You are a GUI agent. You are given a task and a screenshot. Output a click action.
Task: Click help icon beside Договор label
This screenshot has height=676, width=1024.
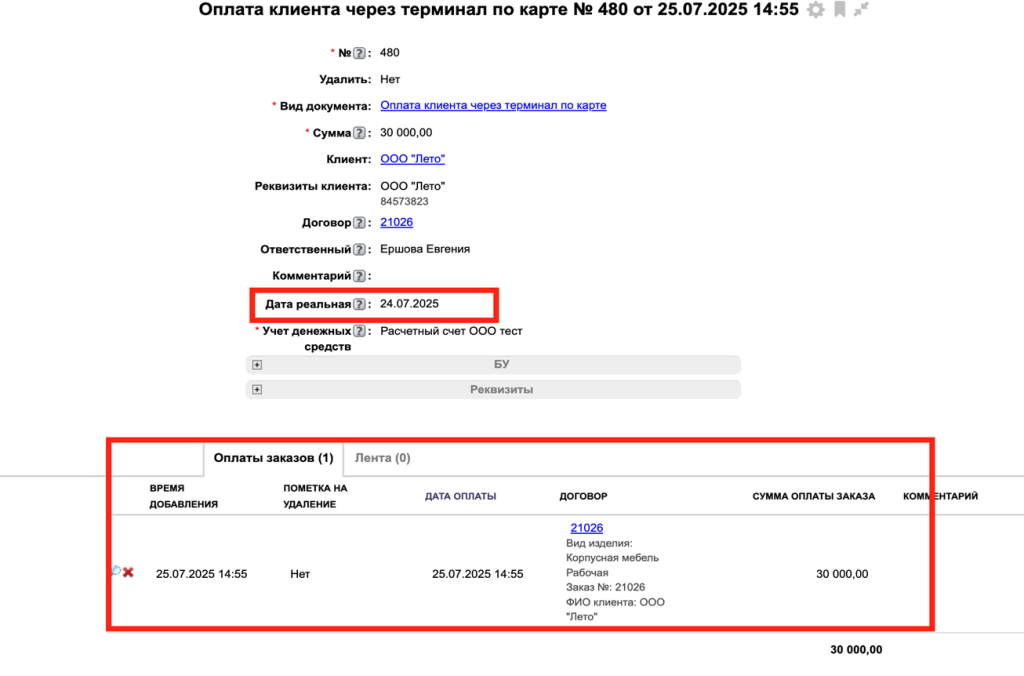coord(360,223)
